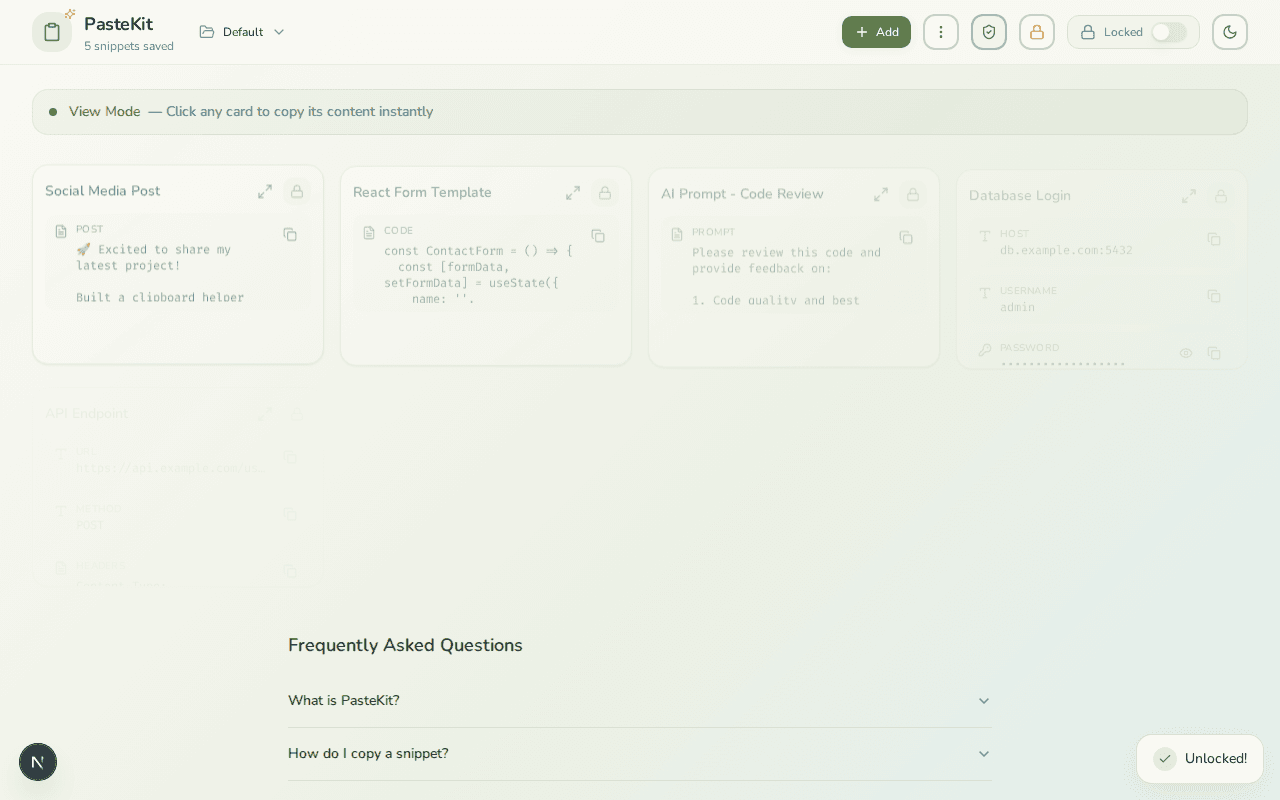Viewport: 1280px width, 800px height.
Task: Copy the Social Media Post content
Action: (290, 234)
